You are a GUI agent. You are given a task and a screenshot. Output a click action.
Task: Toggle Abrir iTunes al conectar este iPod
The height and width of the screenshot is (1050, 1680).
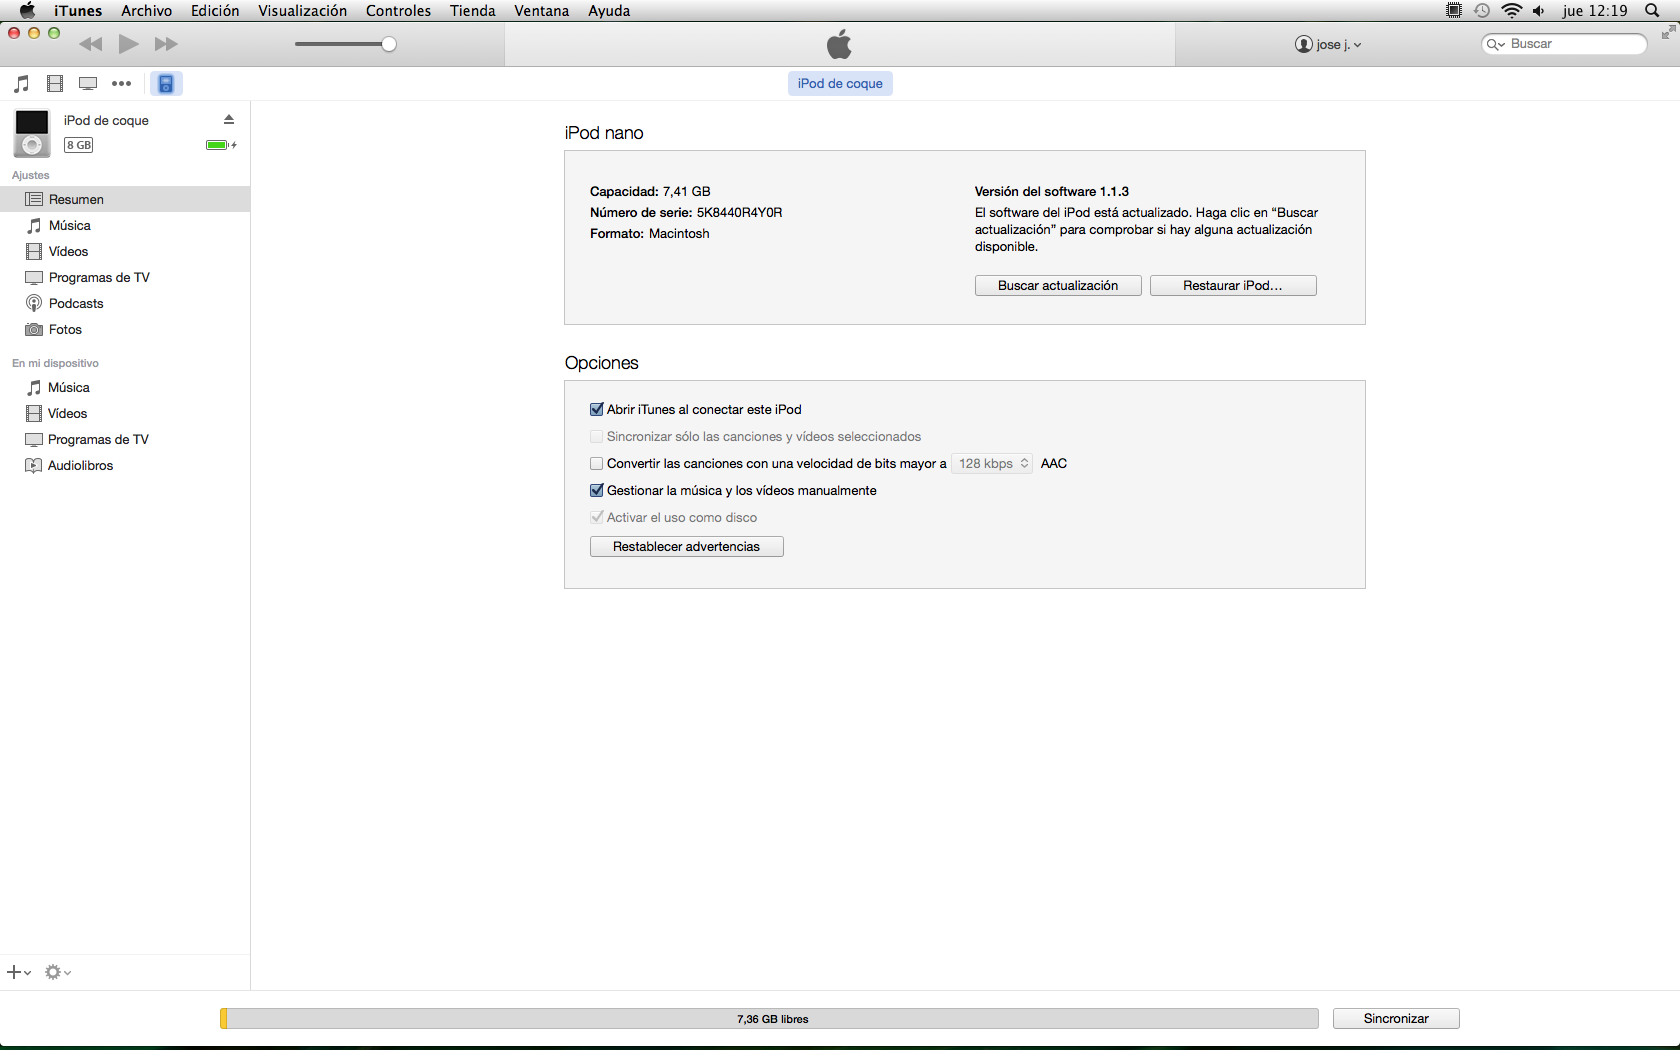597,409
